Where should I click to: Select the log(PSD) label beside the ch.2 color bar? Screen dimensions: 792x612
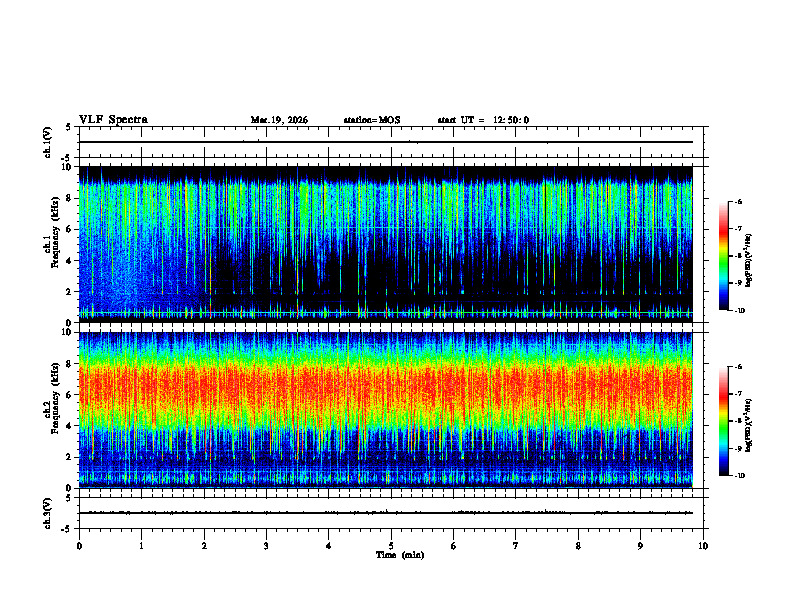click(749, 425)
